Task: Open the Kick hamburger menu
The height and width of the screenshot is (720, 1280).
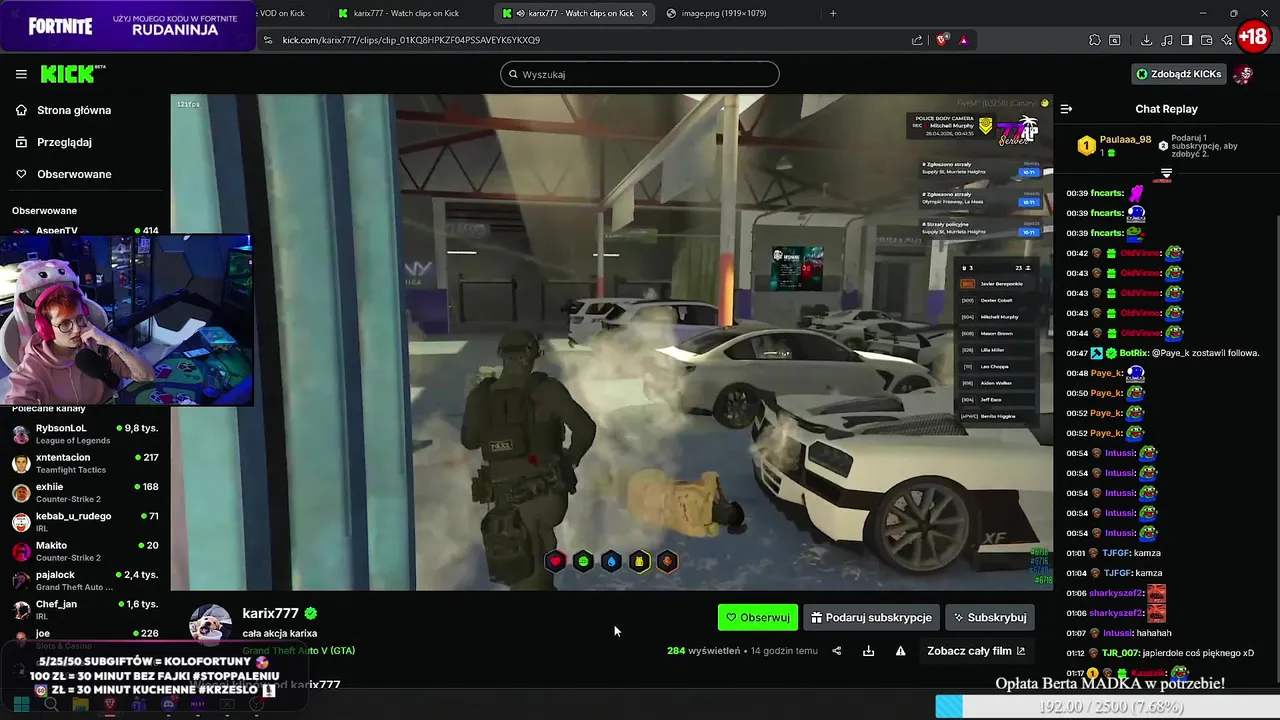Action: pos(21,74)
